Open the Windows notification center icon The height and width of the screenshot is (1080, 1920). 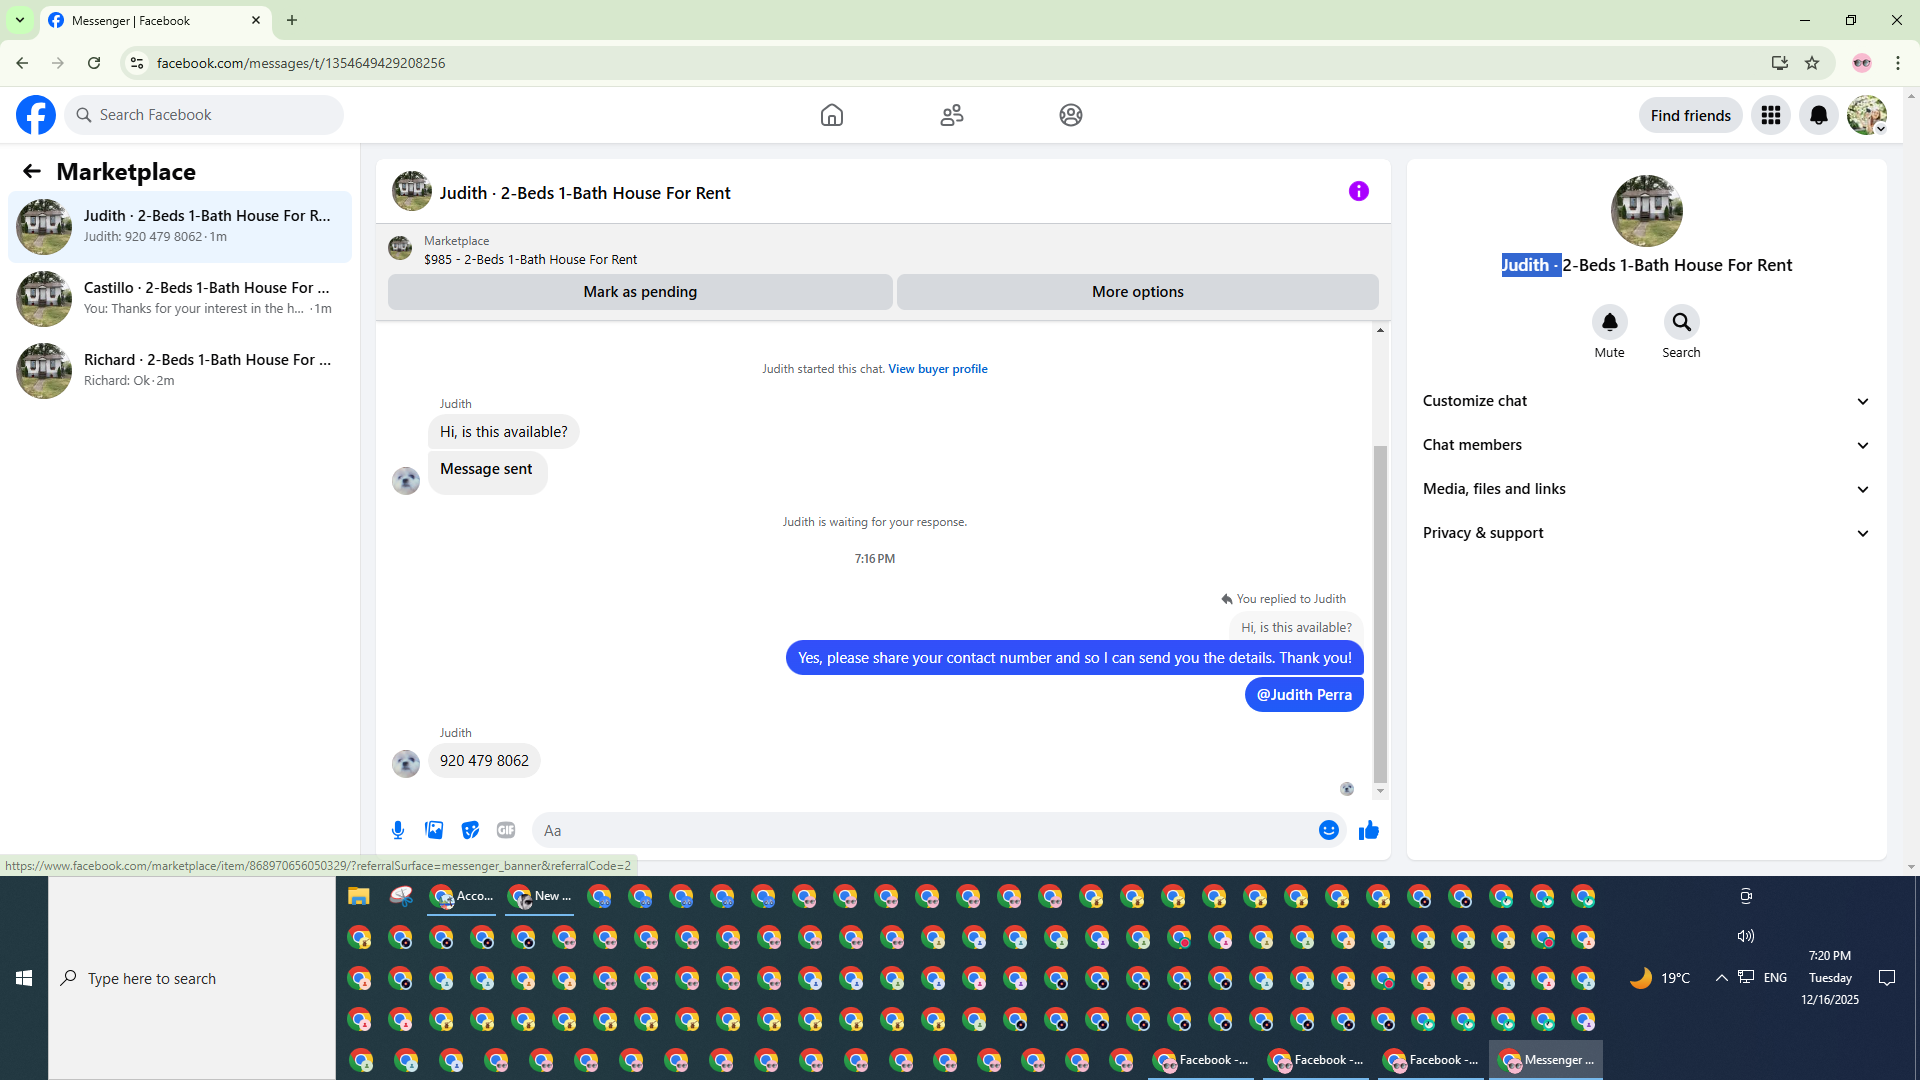coord(1887,978)
